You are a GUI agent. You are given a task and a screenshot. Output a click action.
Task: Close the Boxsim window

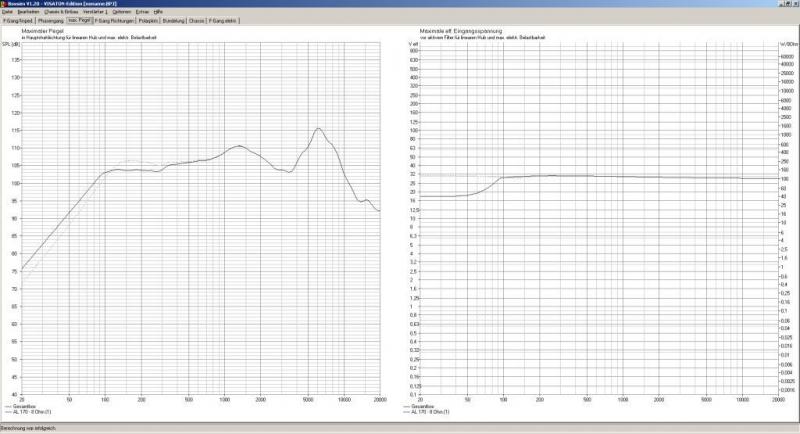click(795, 4)
